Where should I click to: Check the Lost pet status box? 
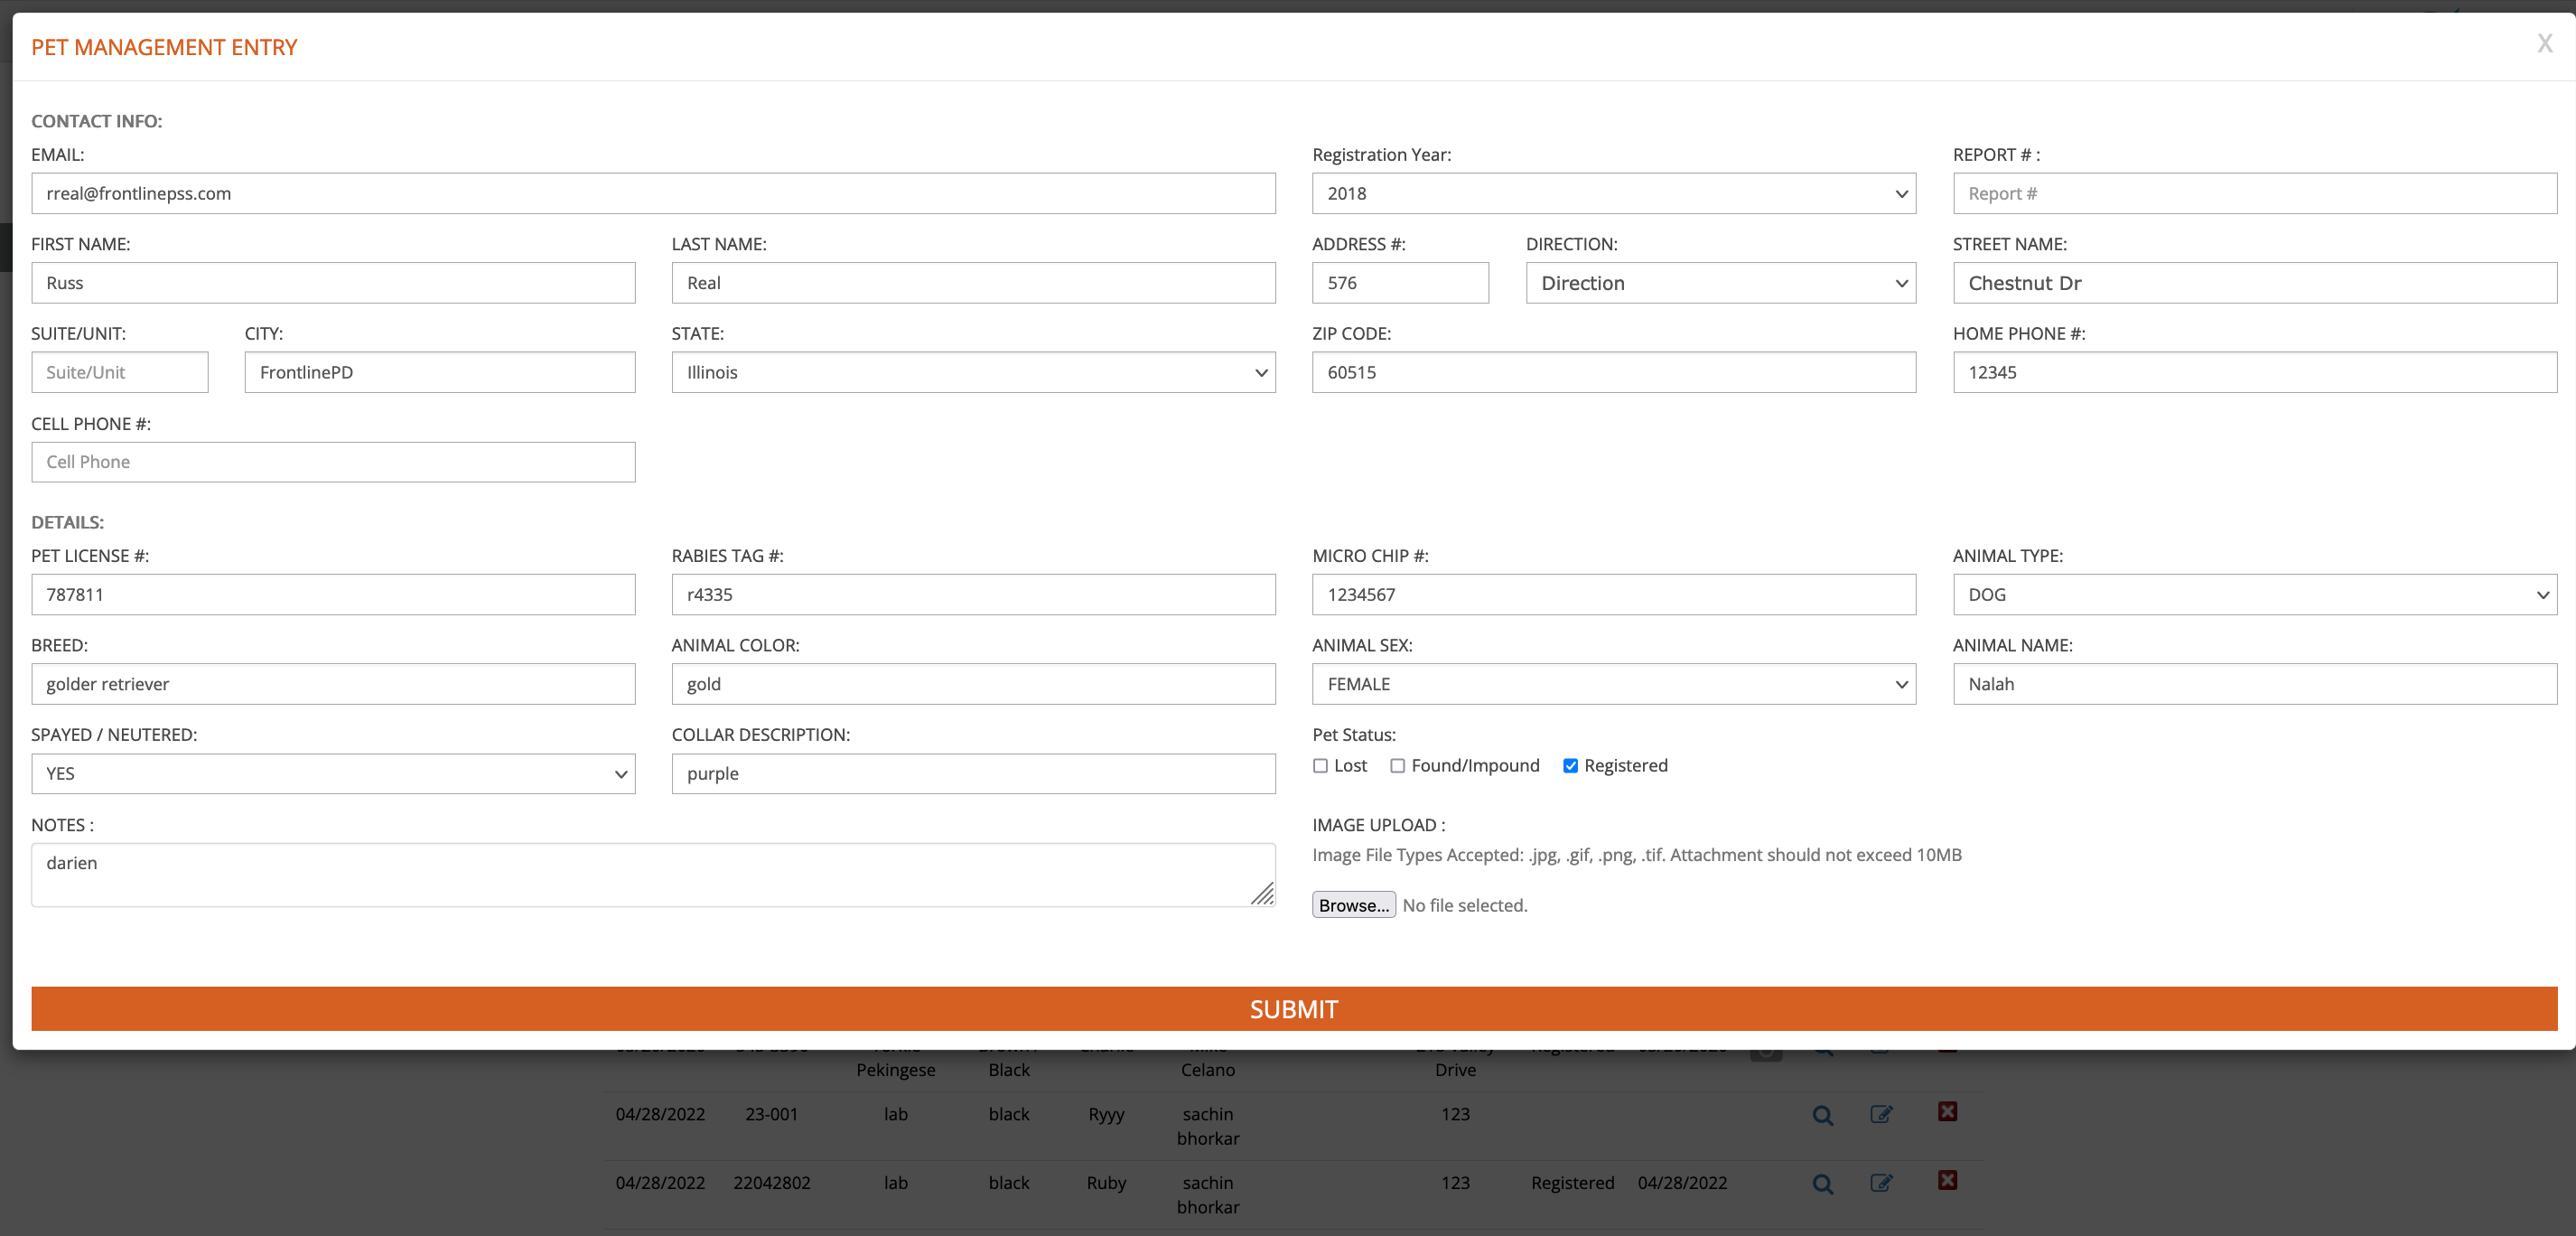[1320, 766]
